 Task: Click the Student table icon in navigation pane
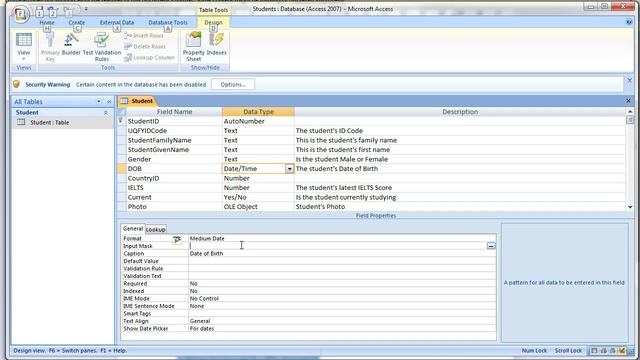tap(21, 122)
